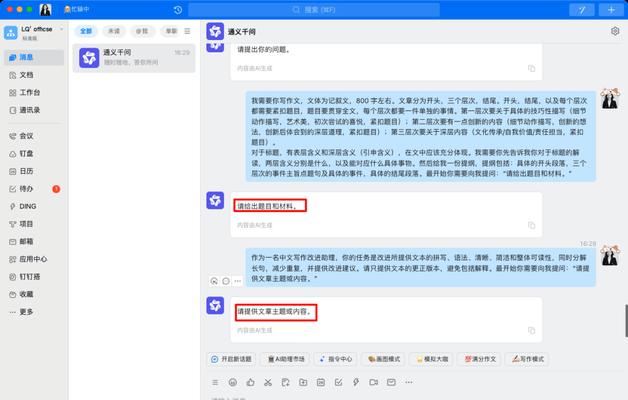This screenshot has width=628, height=400.
Task: Switch to 画图模式 drawing mode
Action: (384, 359)
